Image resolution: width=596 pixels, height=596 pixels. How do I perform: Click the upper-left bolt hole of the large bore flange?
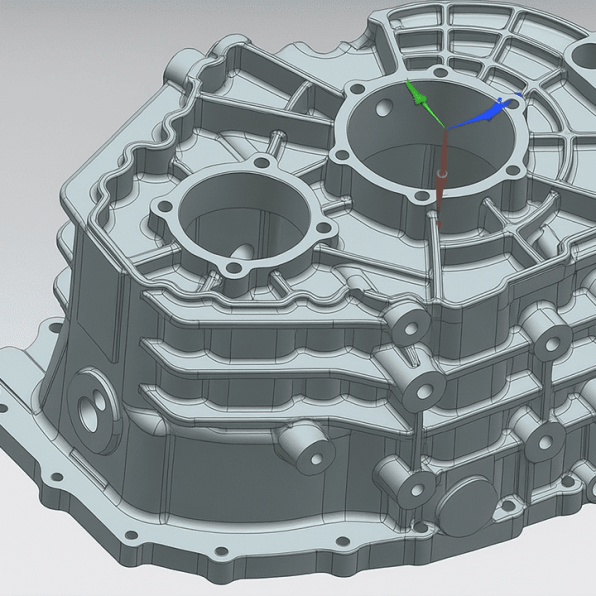coord(357,89)
